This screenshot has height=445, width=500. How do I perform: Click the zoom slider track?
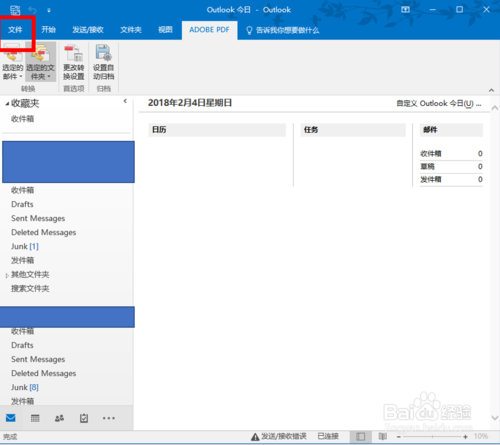coord(432,437)
